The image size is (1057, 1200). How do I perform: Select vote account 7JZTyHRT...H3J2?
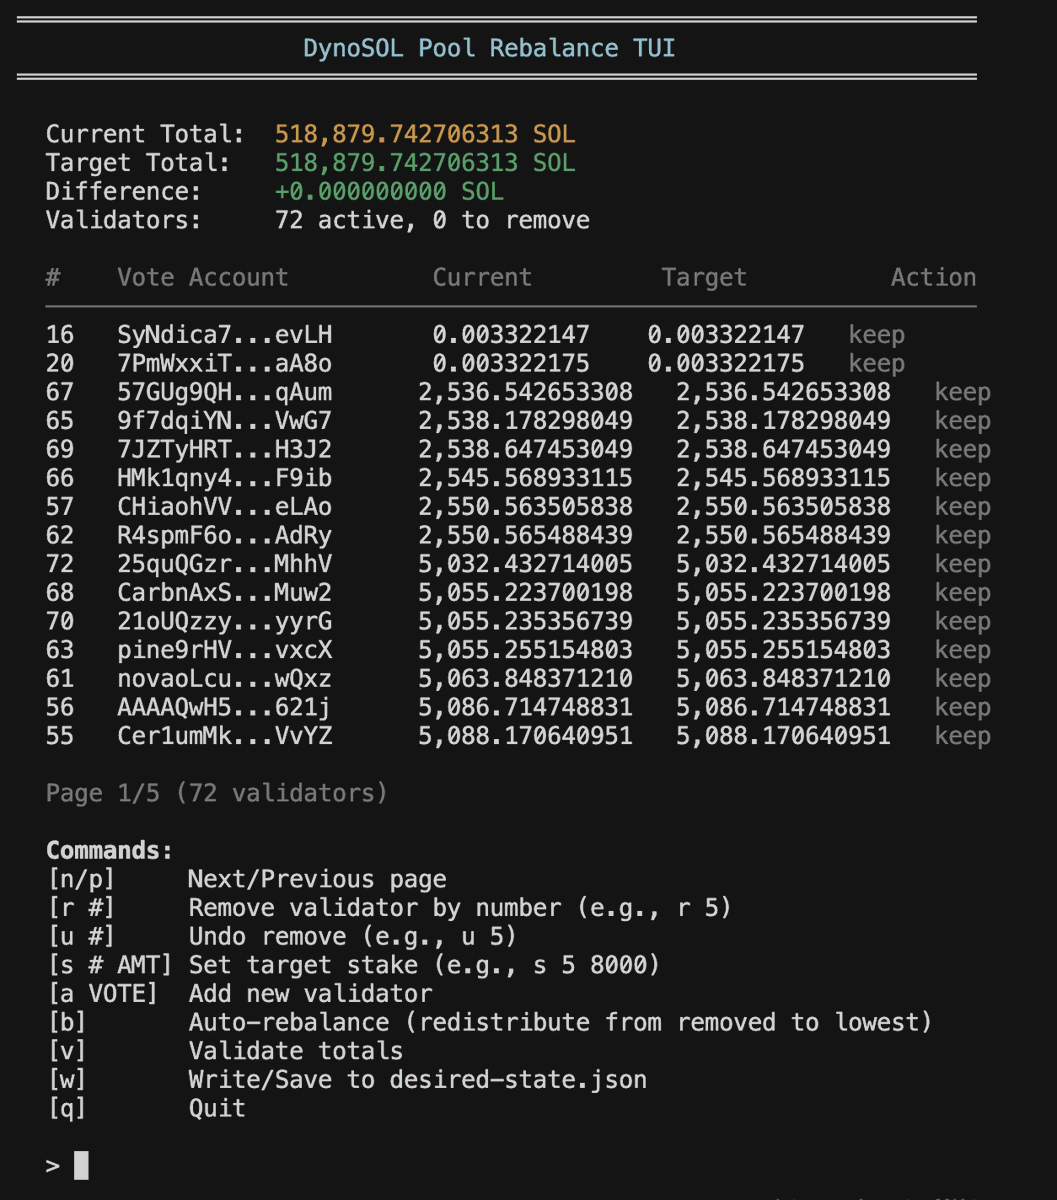224,450
